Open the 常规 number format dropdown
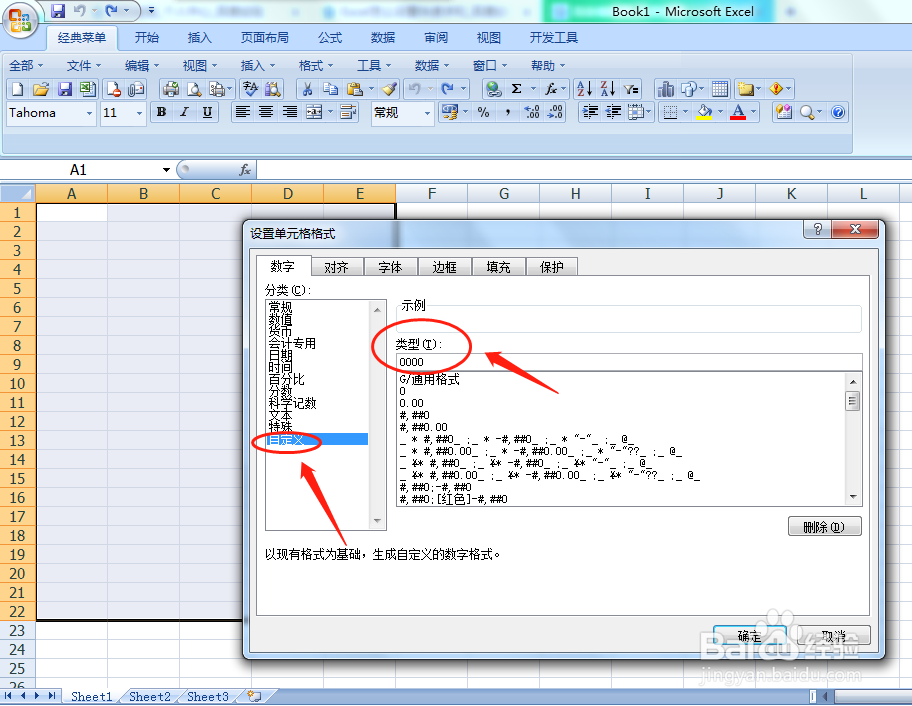This screenshot has width=912, height=706. tap(427, 112)
